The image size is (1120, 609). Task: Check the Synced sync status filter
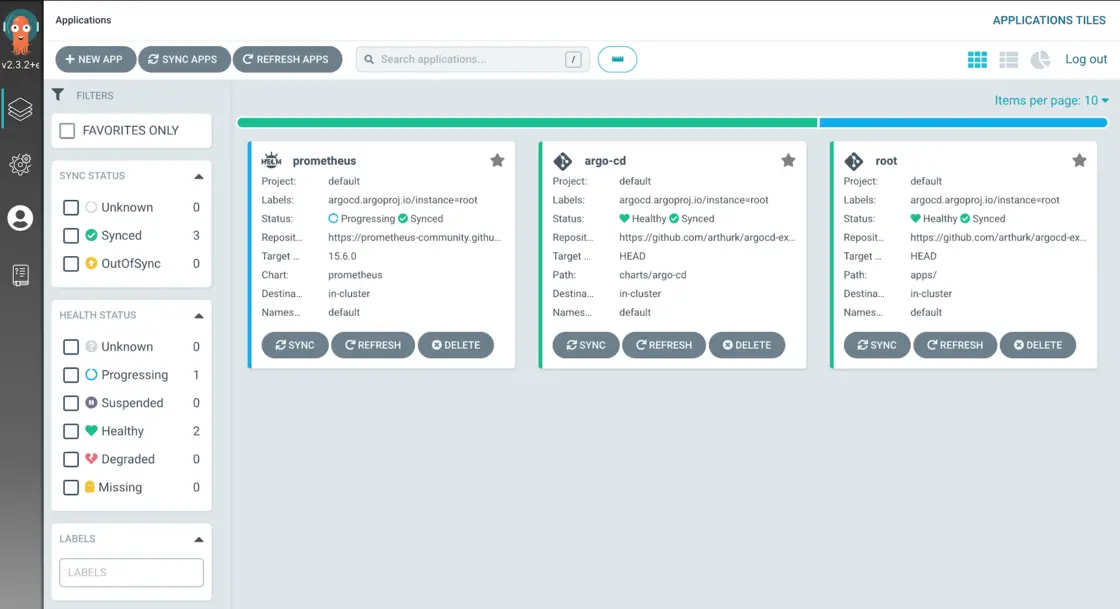(x=71, y=236)
